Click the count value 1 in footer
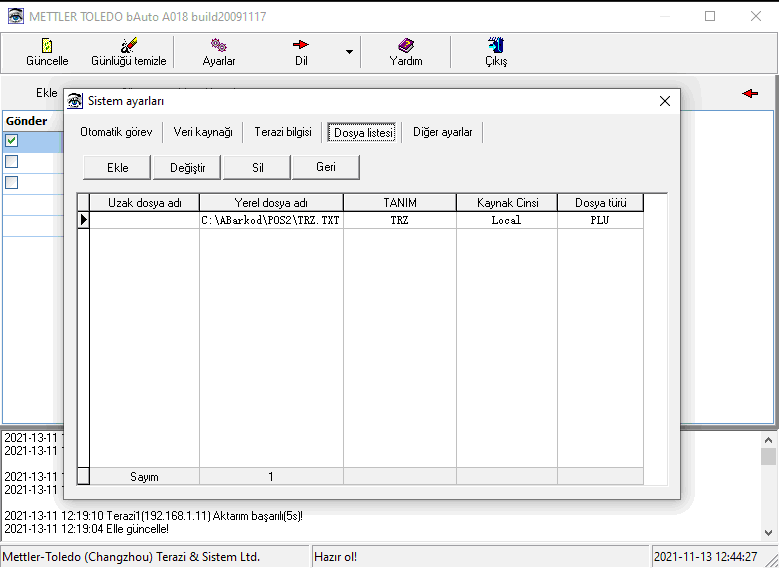 271,477
